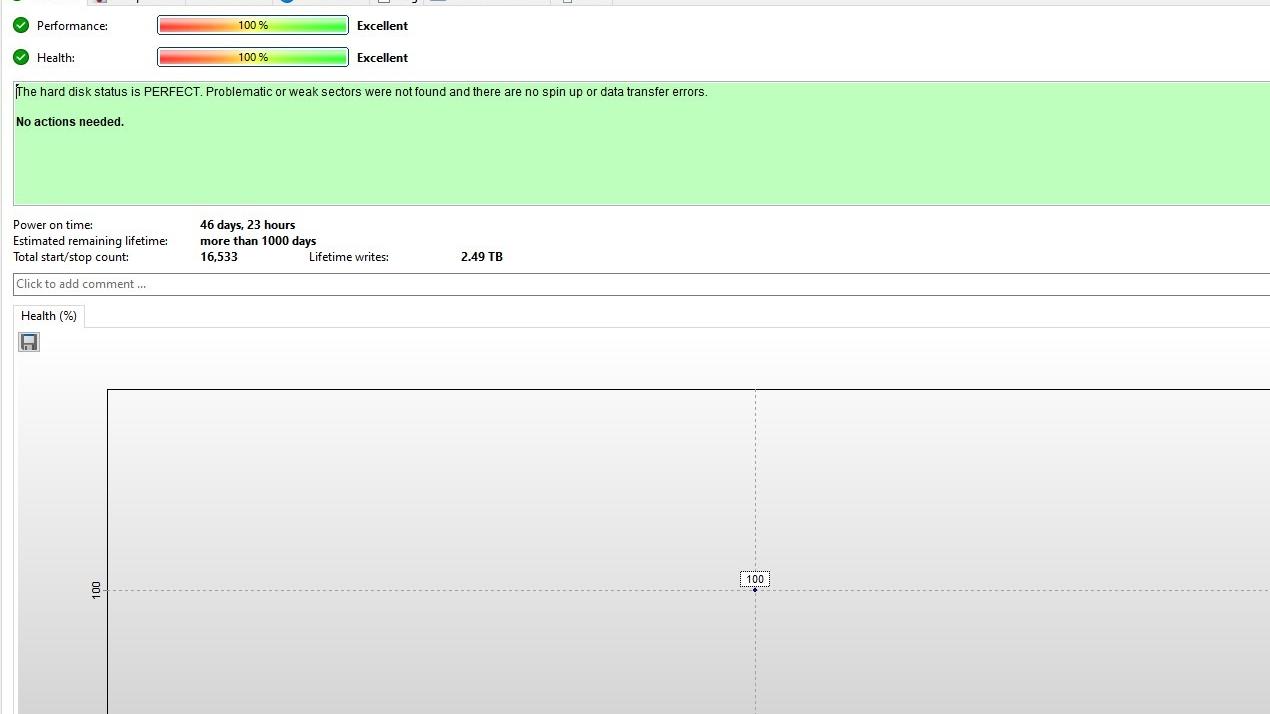The image size is (1270, 714).
Task: Click the green checkmark icon beside Health
Action: [x=21, y=57]
